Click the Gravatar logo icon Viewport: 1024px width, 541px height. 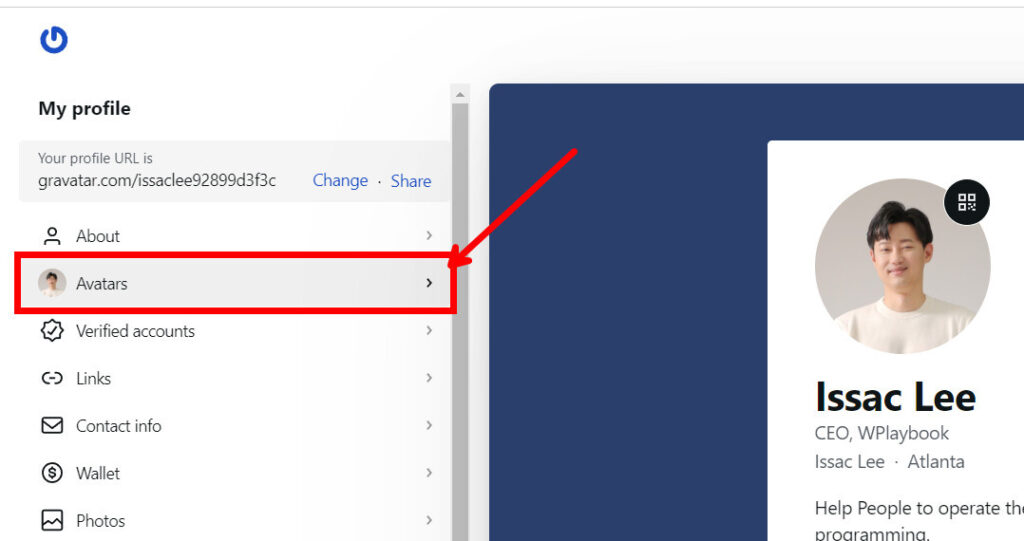[54, 40]
